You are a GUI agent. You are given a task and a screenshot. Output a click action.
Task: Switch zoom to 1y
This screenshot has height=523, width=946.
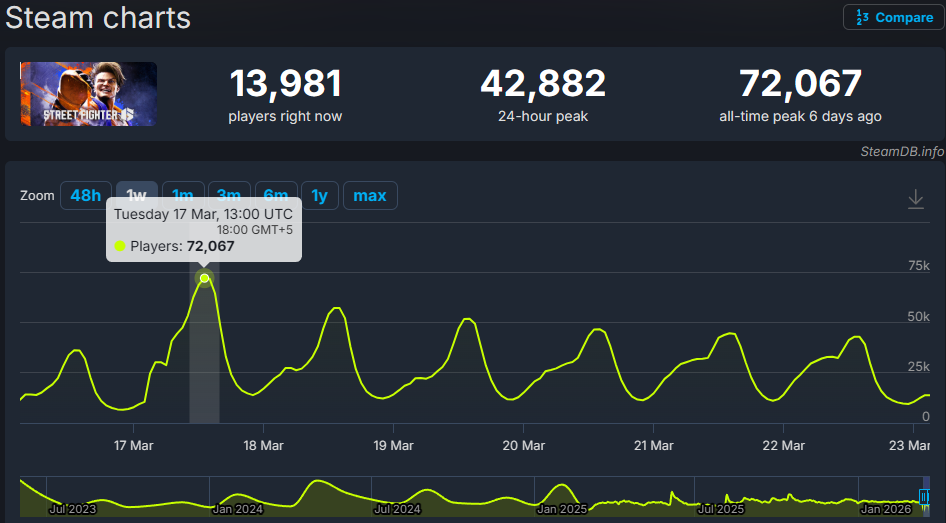pyautogui.click(x=319, y=195)
